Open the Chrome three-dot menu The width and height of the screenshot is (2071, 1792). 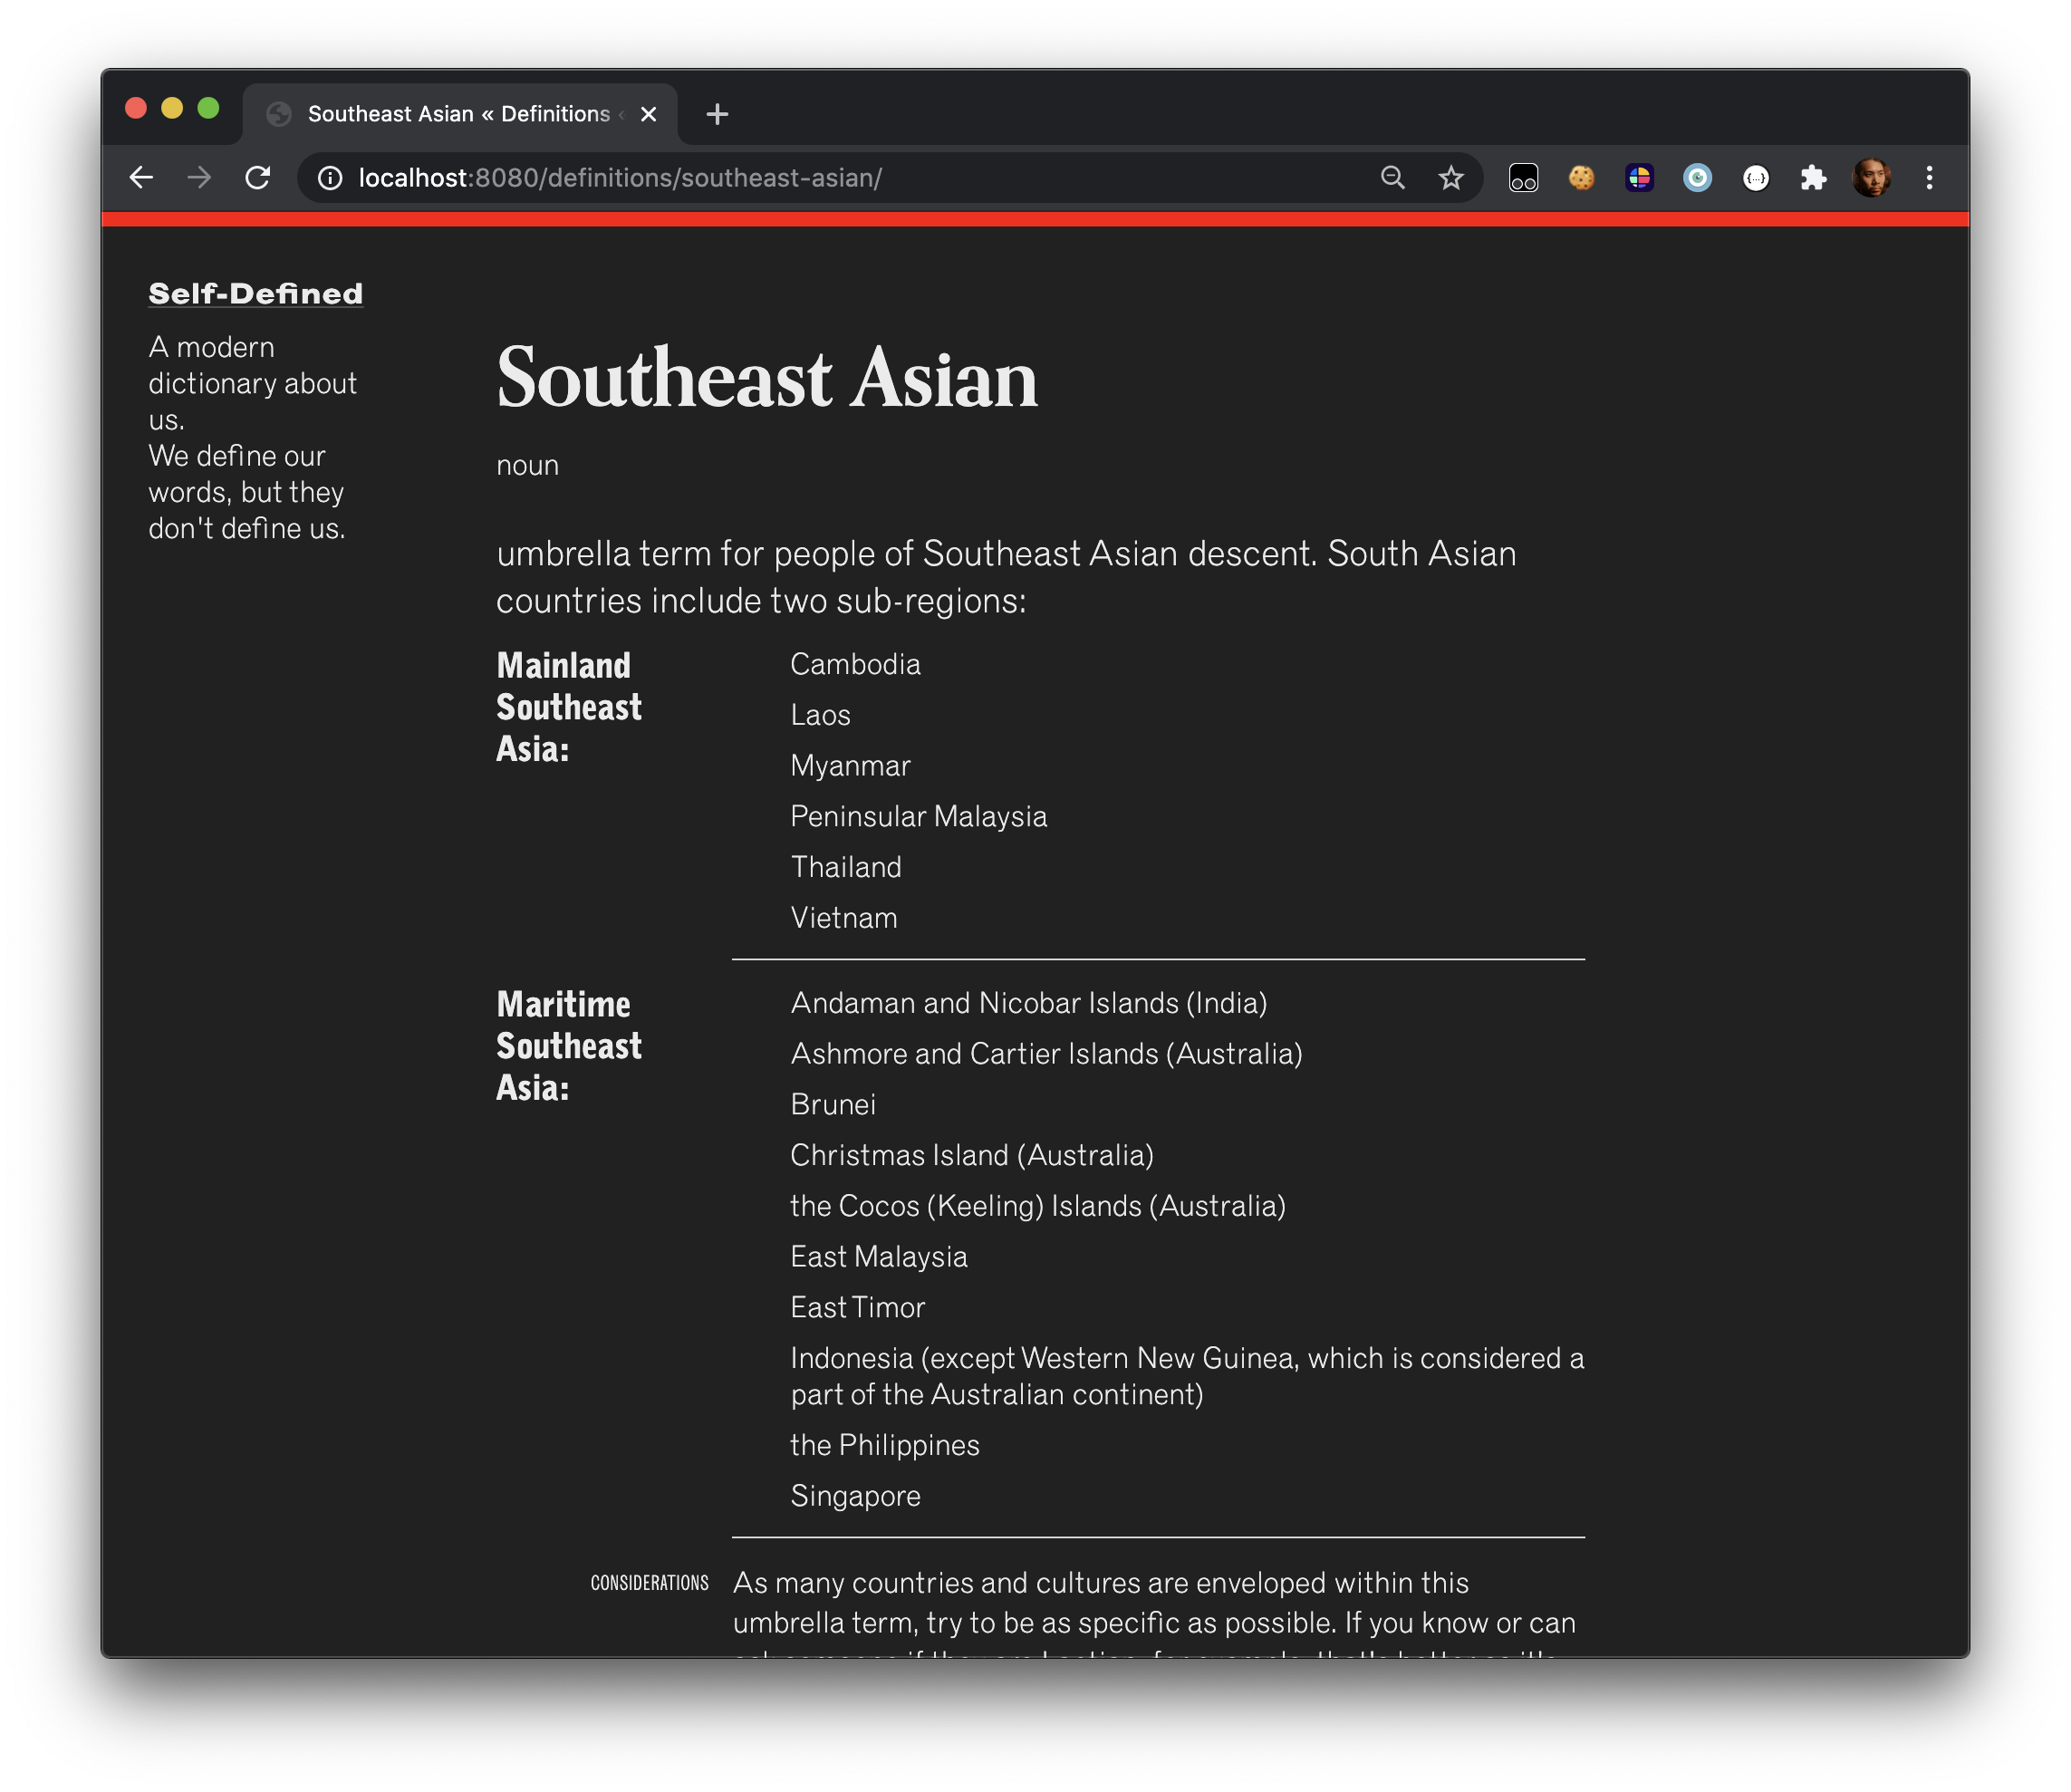[1929, 178]
